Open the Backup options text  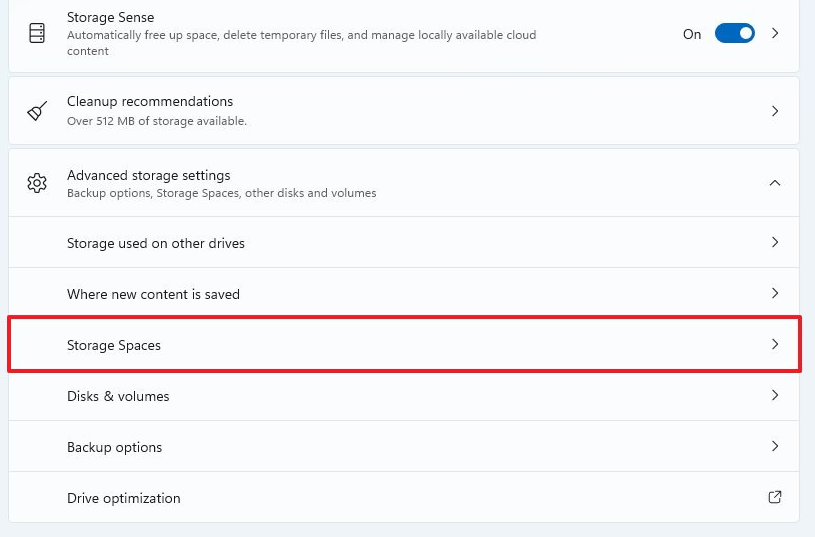114,447
